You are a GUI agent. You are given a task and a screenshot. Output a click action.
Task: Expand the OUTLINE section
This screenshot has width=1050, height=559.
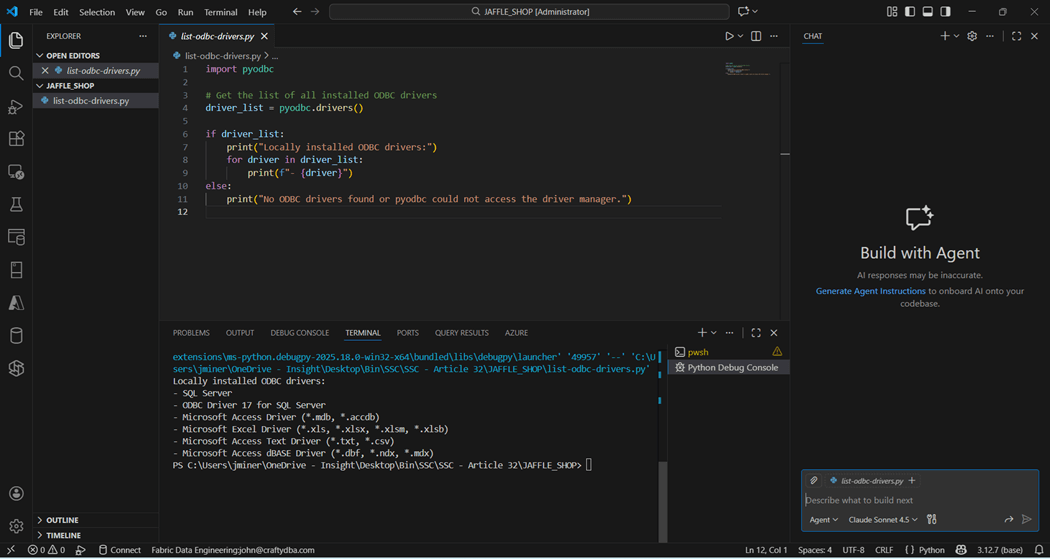point(62,520)
